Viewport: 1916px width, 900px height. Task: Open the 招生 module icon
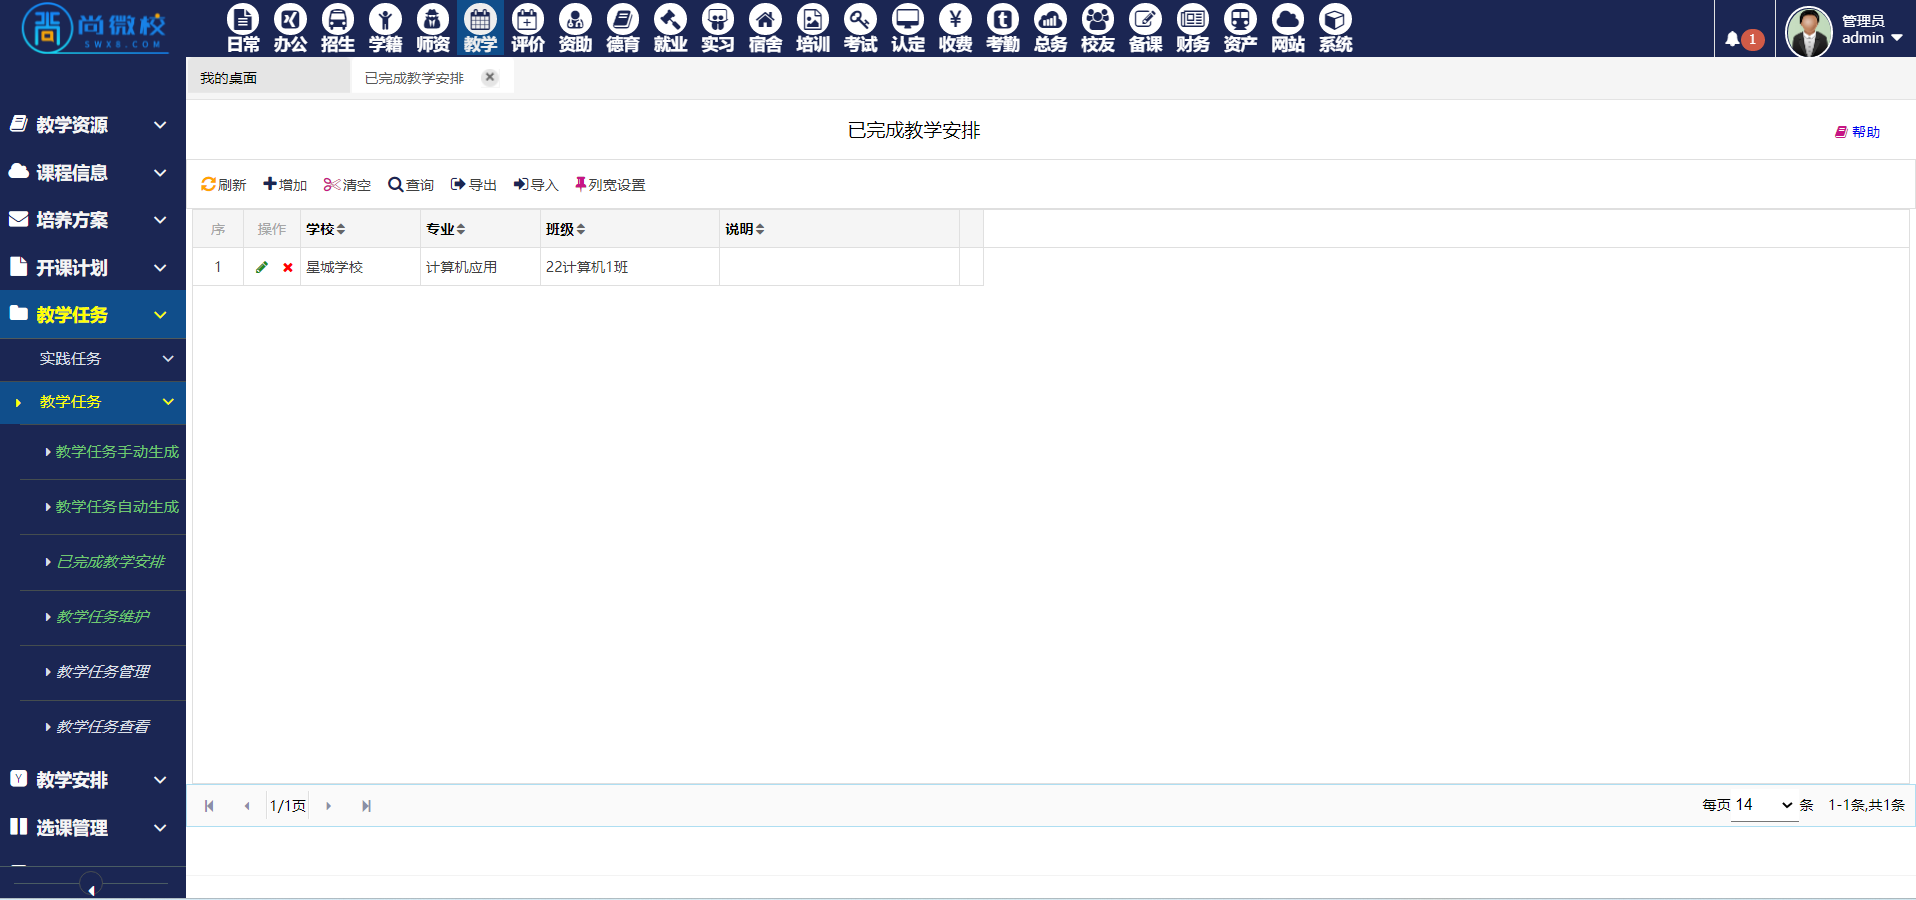point(338,28)
